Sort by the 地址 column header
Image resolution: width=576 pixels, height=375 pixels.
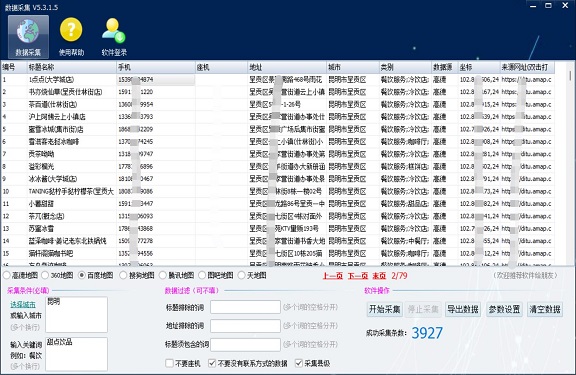tap(287, 67)
